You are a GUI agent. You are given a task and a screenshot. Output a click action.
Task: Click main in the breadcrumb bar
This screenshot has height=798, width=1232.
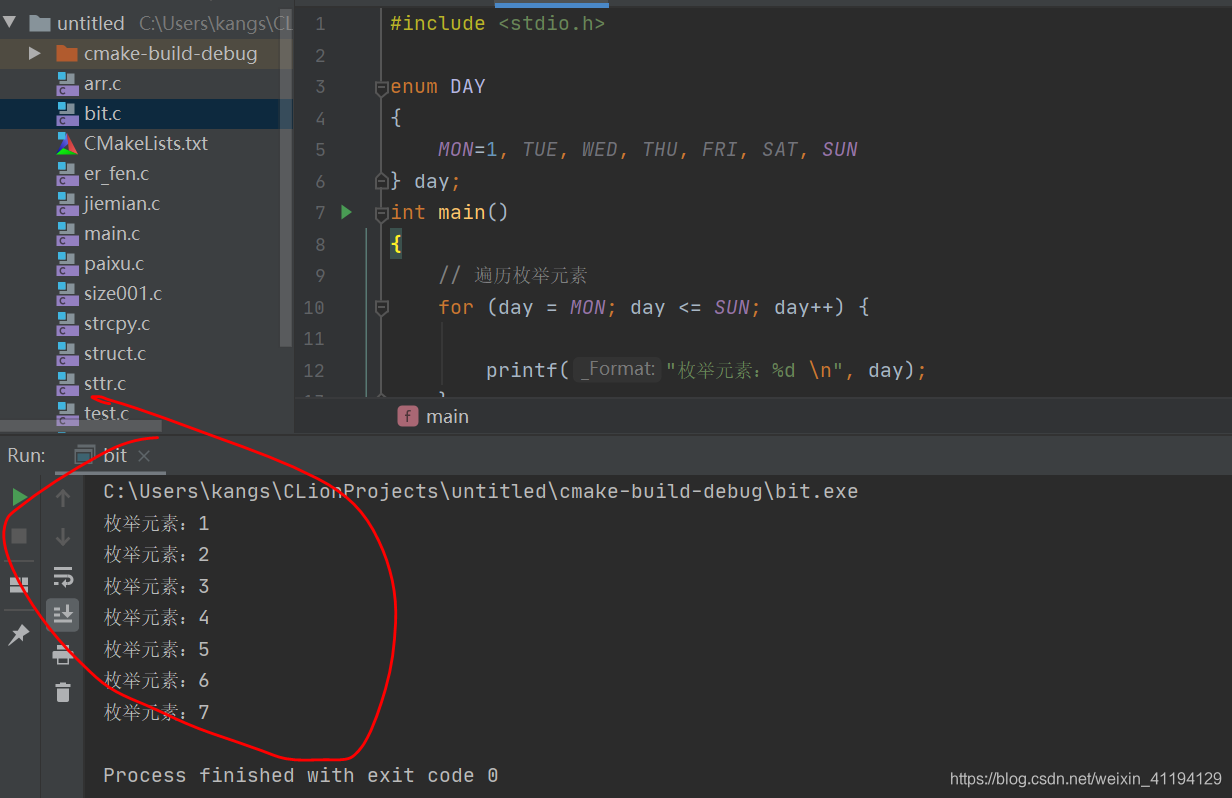(447, 416)
